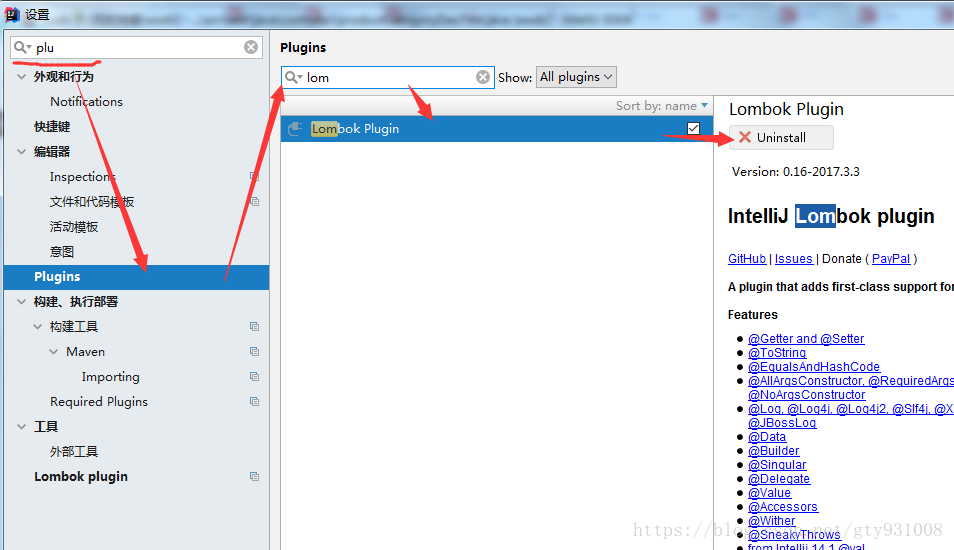The image size is (954, 550).
Task: Clear the settings search field text
Action: [251, 47]
